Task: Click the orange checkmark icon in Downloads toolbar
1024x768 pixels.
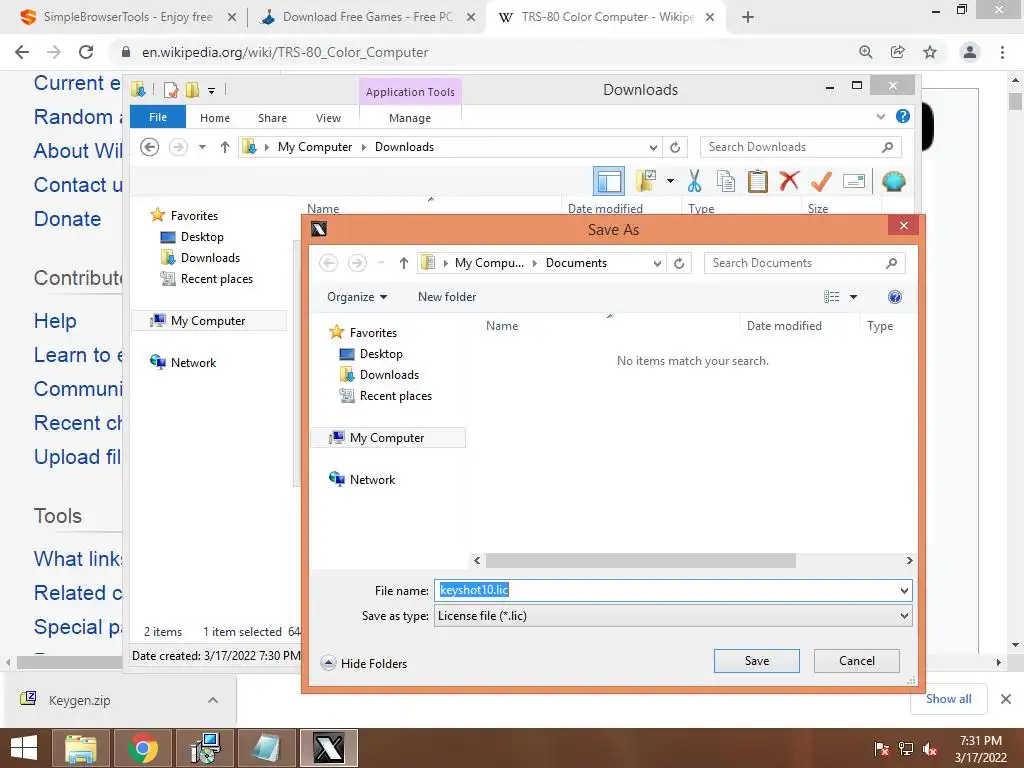Action: coord(821,181)
